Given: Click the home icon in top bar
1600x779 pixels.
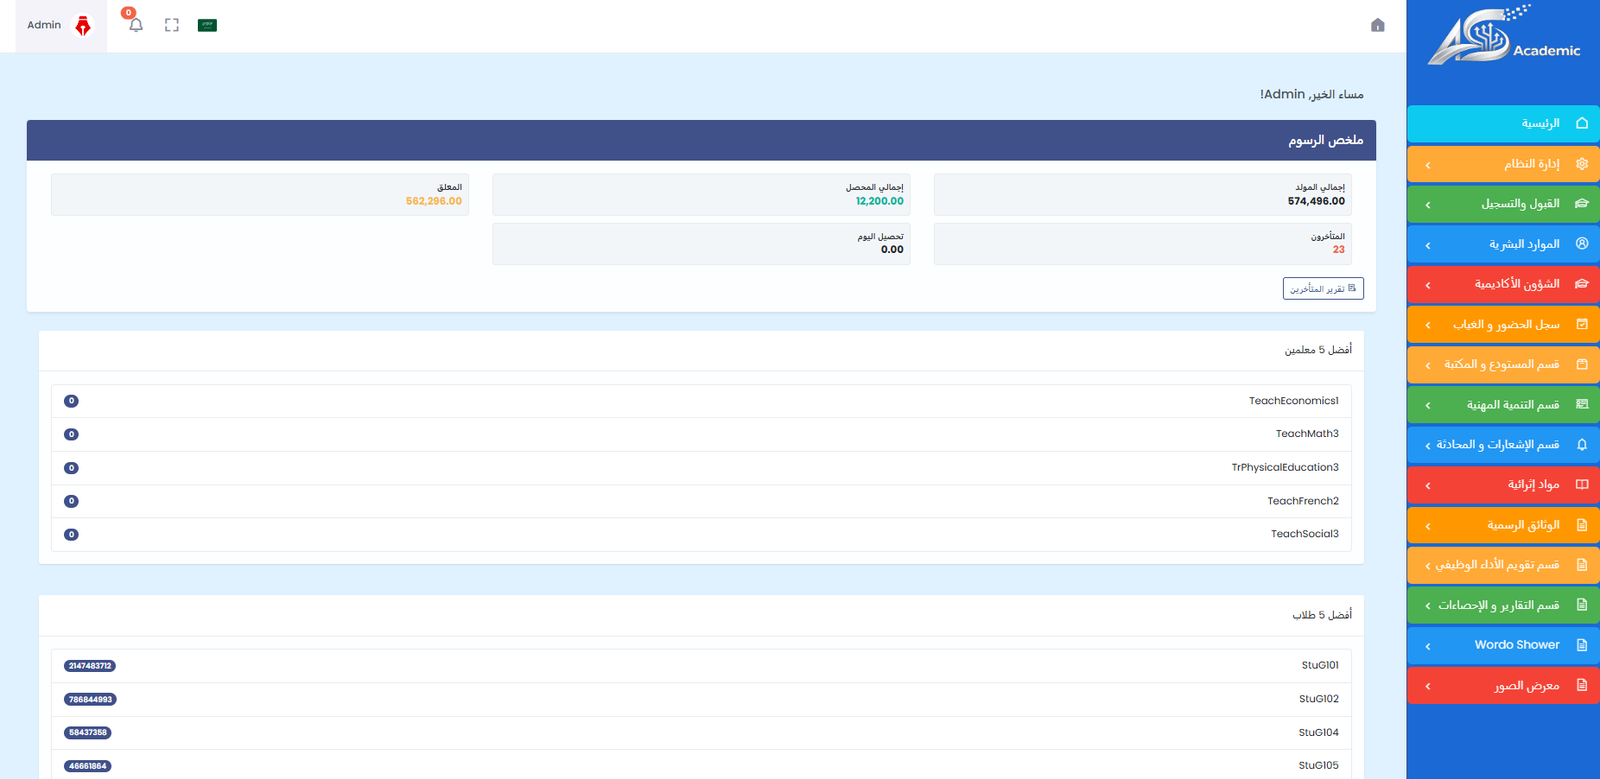Looking at the screenshot, I should 1377,25.
